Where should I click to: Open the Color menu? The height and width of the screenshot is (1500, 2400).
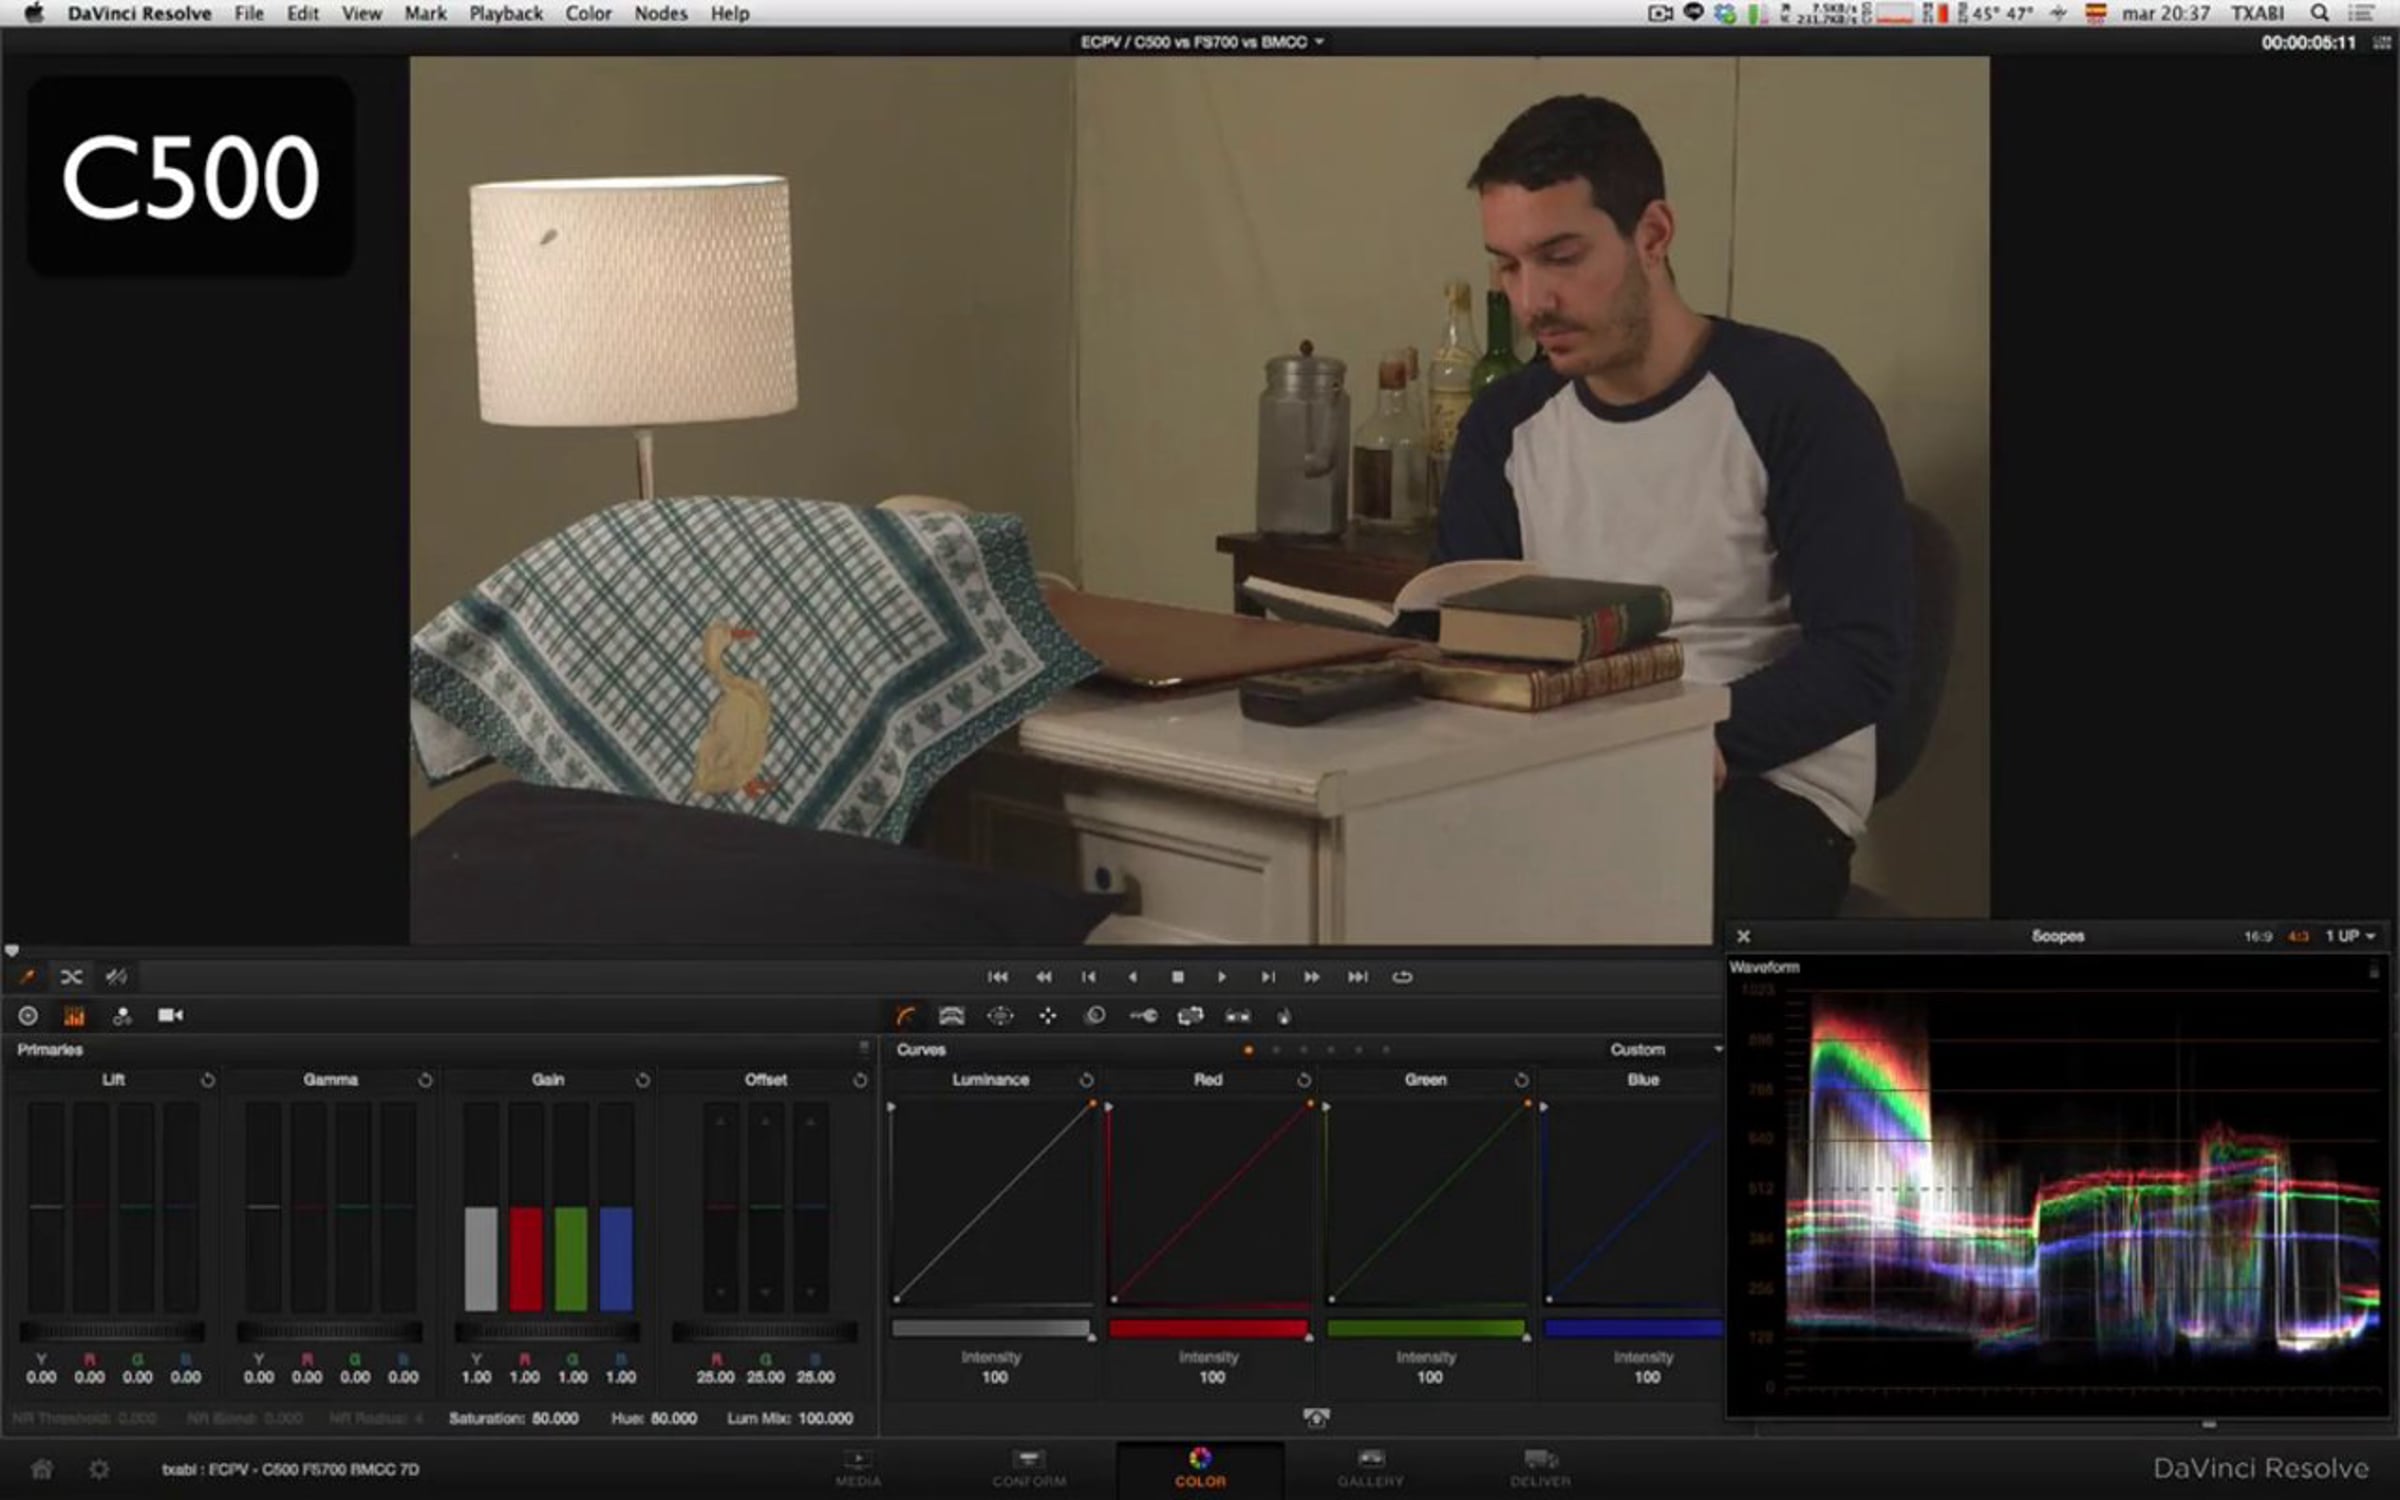[588, 13]
